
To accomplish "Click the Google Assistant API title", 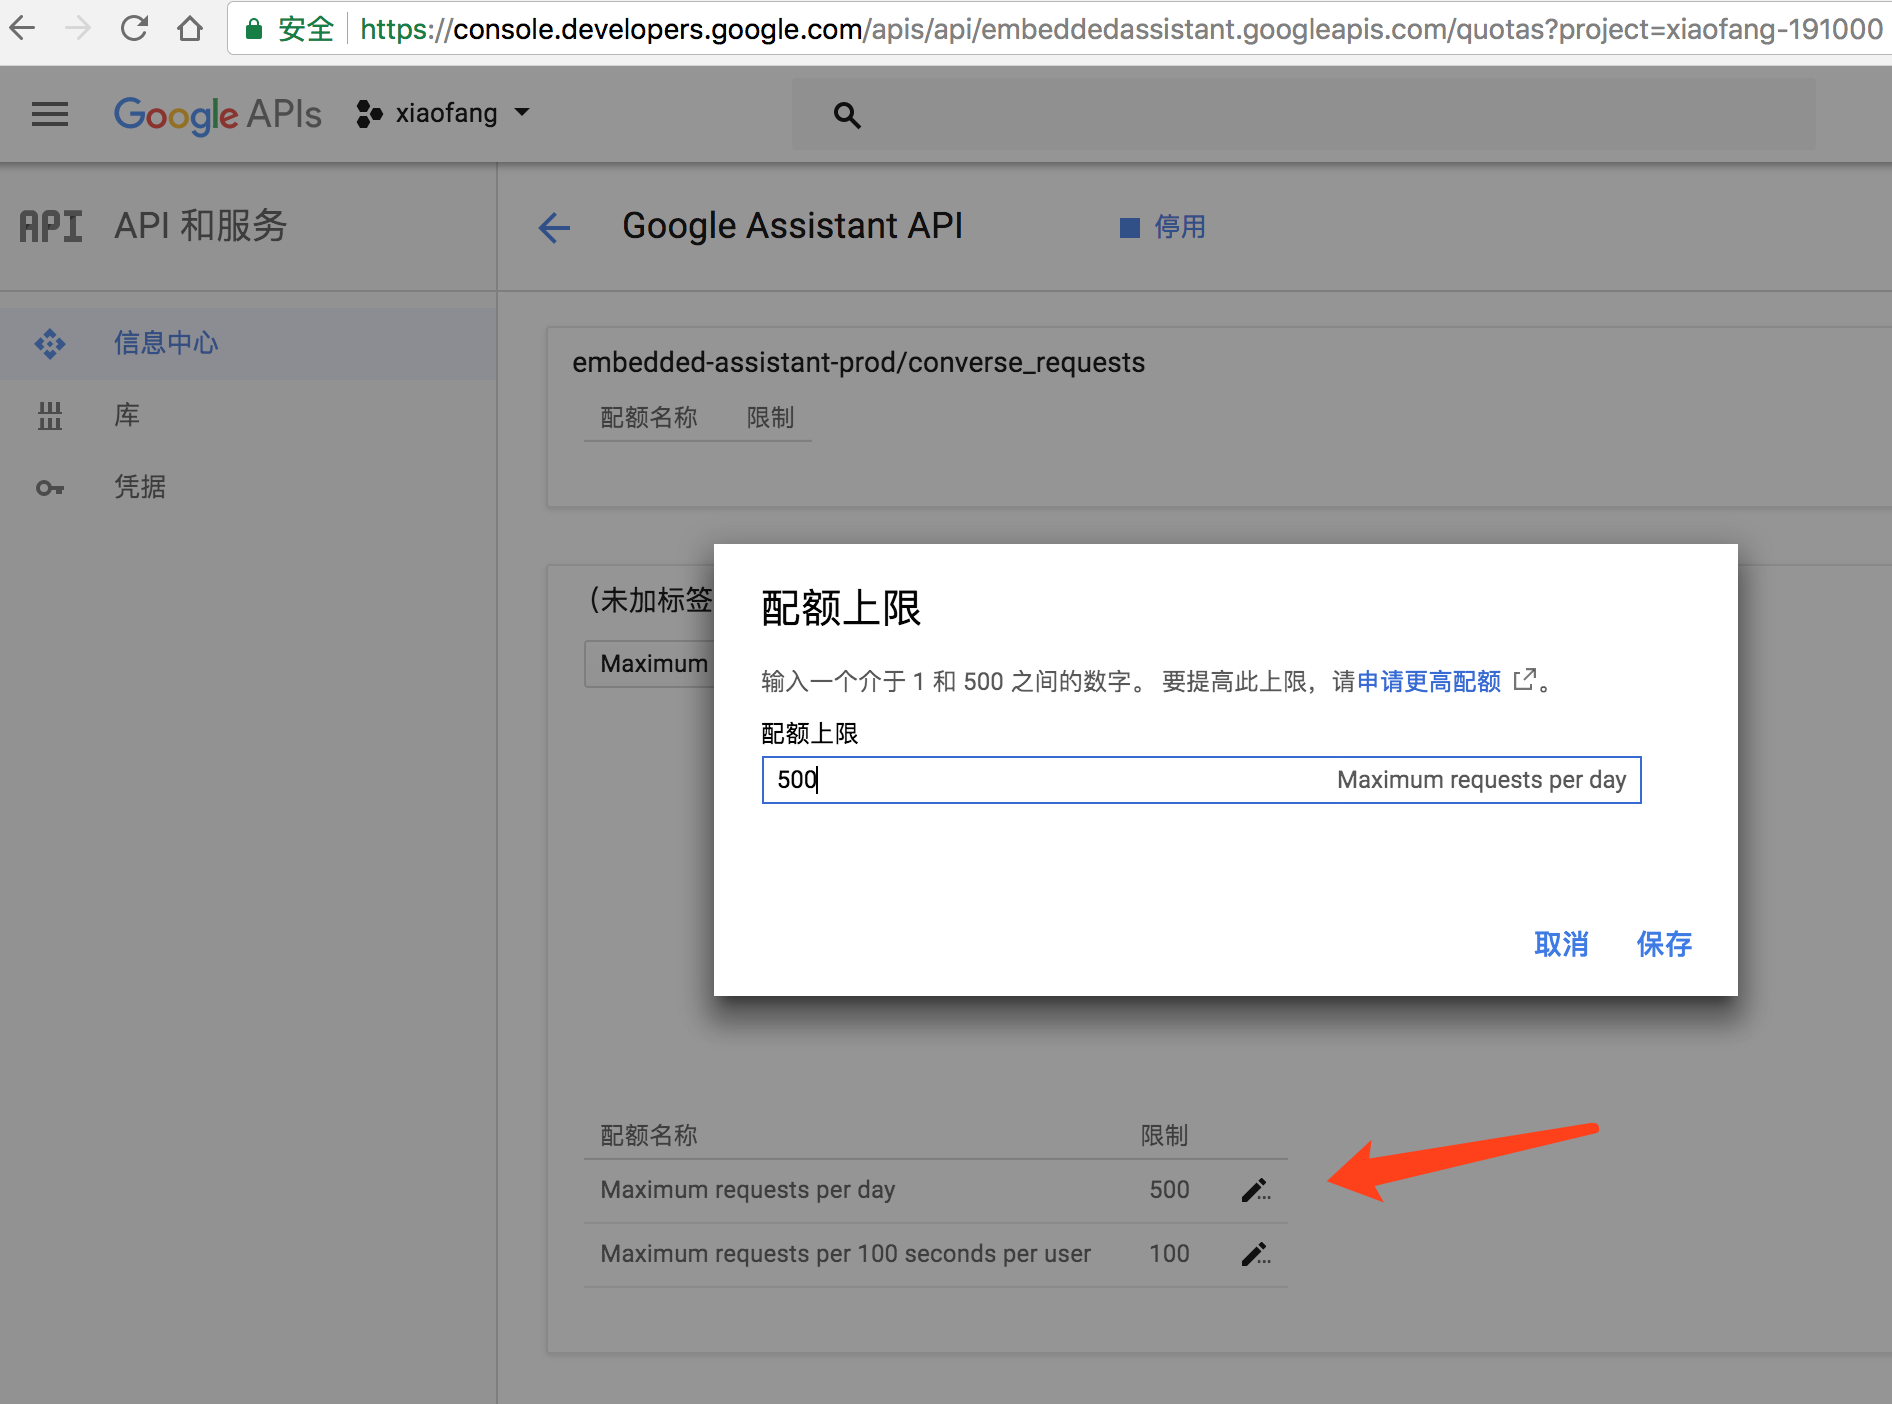I will coord(792,226).
